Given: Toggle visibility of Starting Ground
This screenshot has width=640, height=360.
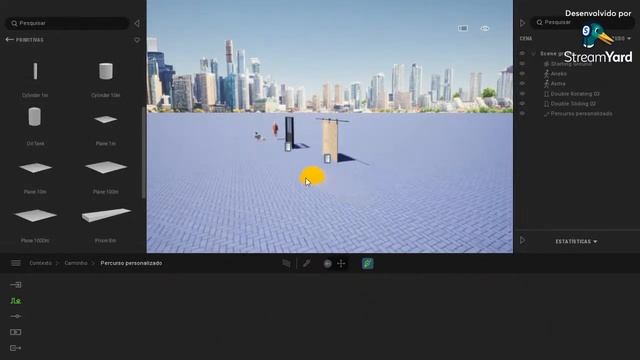Looking at the screenshot, I should click(x=522, y=64).
